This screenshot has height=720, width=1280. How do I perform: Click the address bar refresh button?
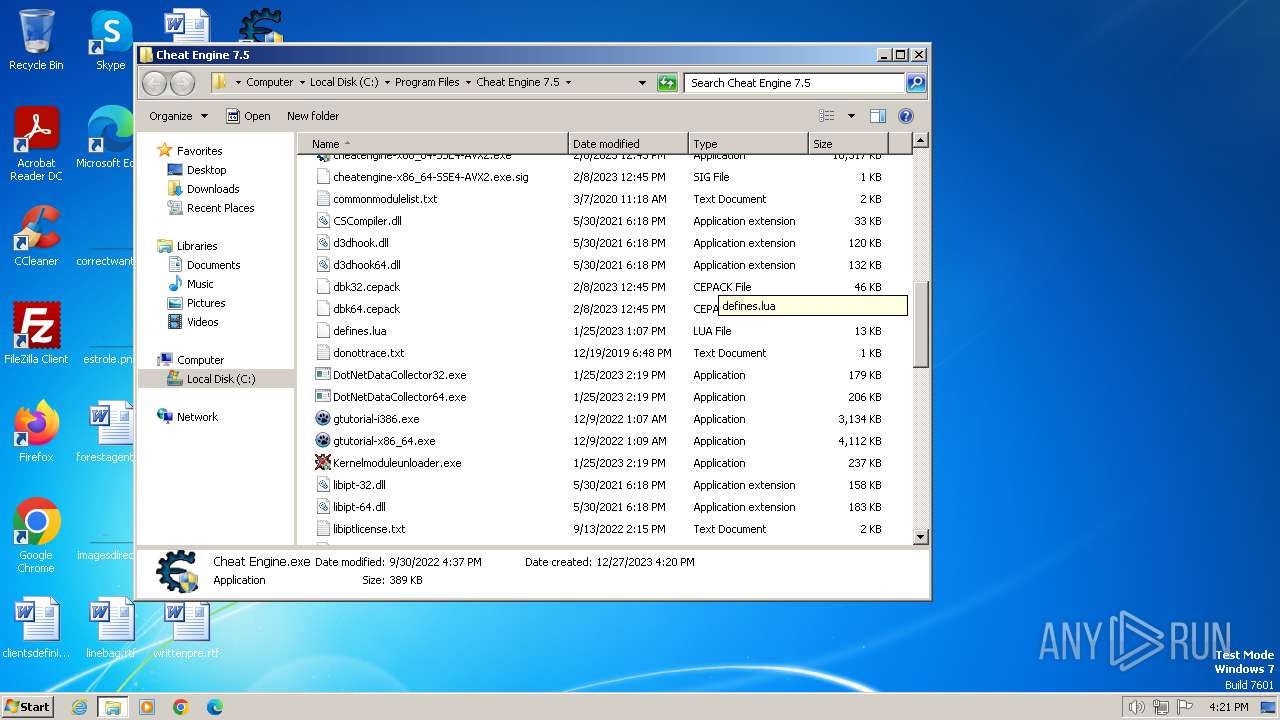(667, 83)
